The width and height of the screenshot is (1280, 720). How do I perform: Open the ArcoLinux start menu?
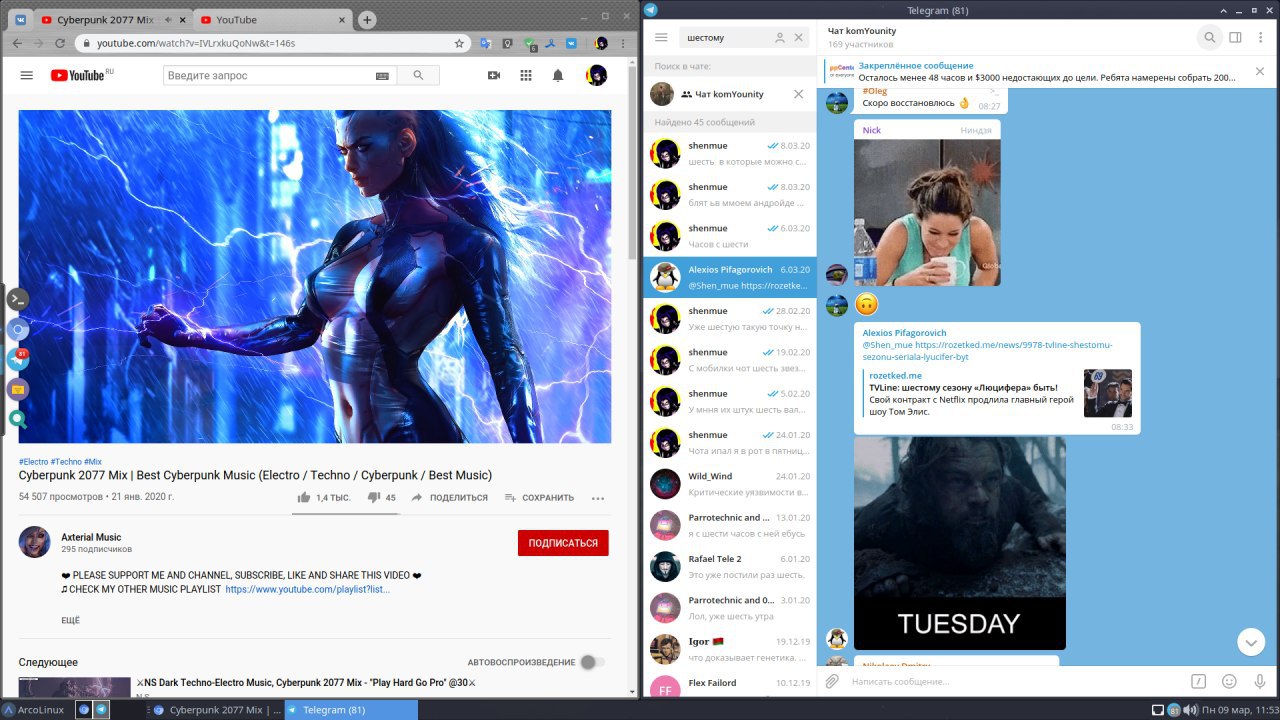pos(34,710)
